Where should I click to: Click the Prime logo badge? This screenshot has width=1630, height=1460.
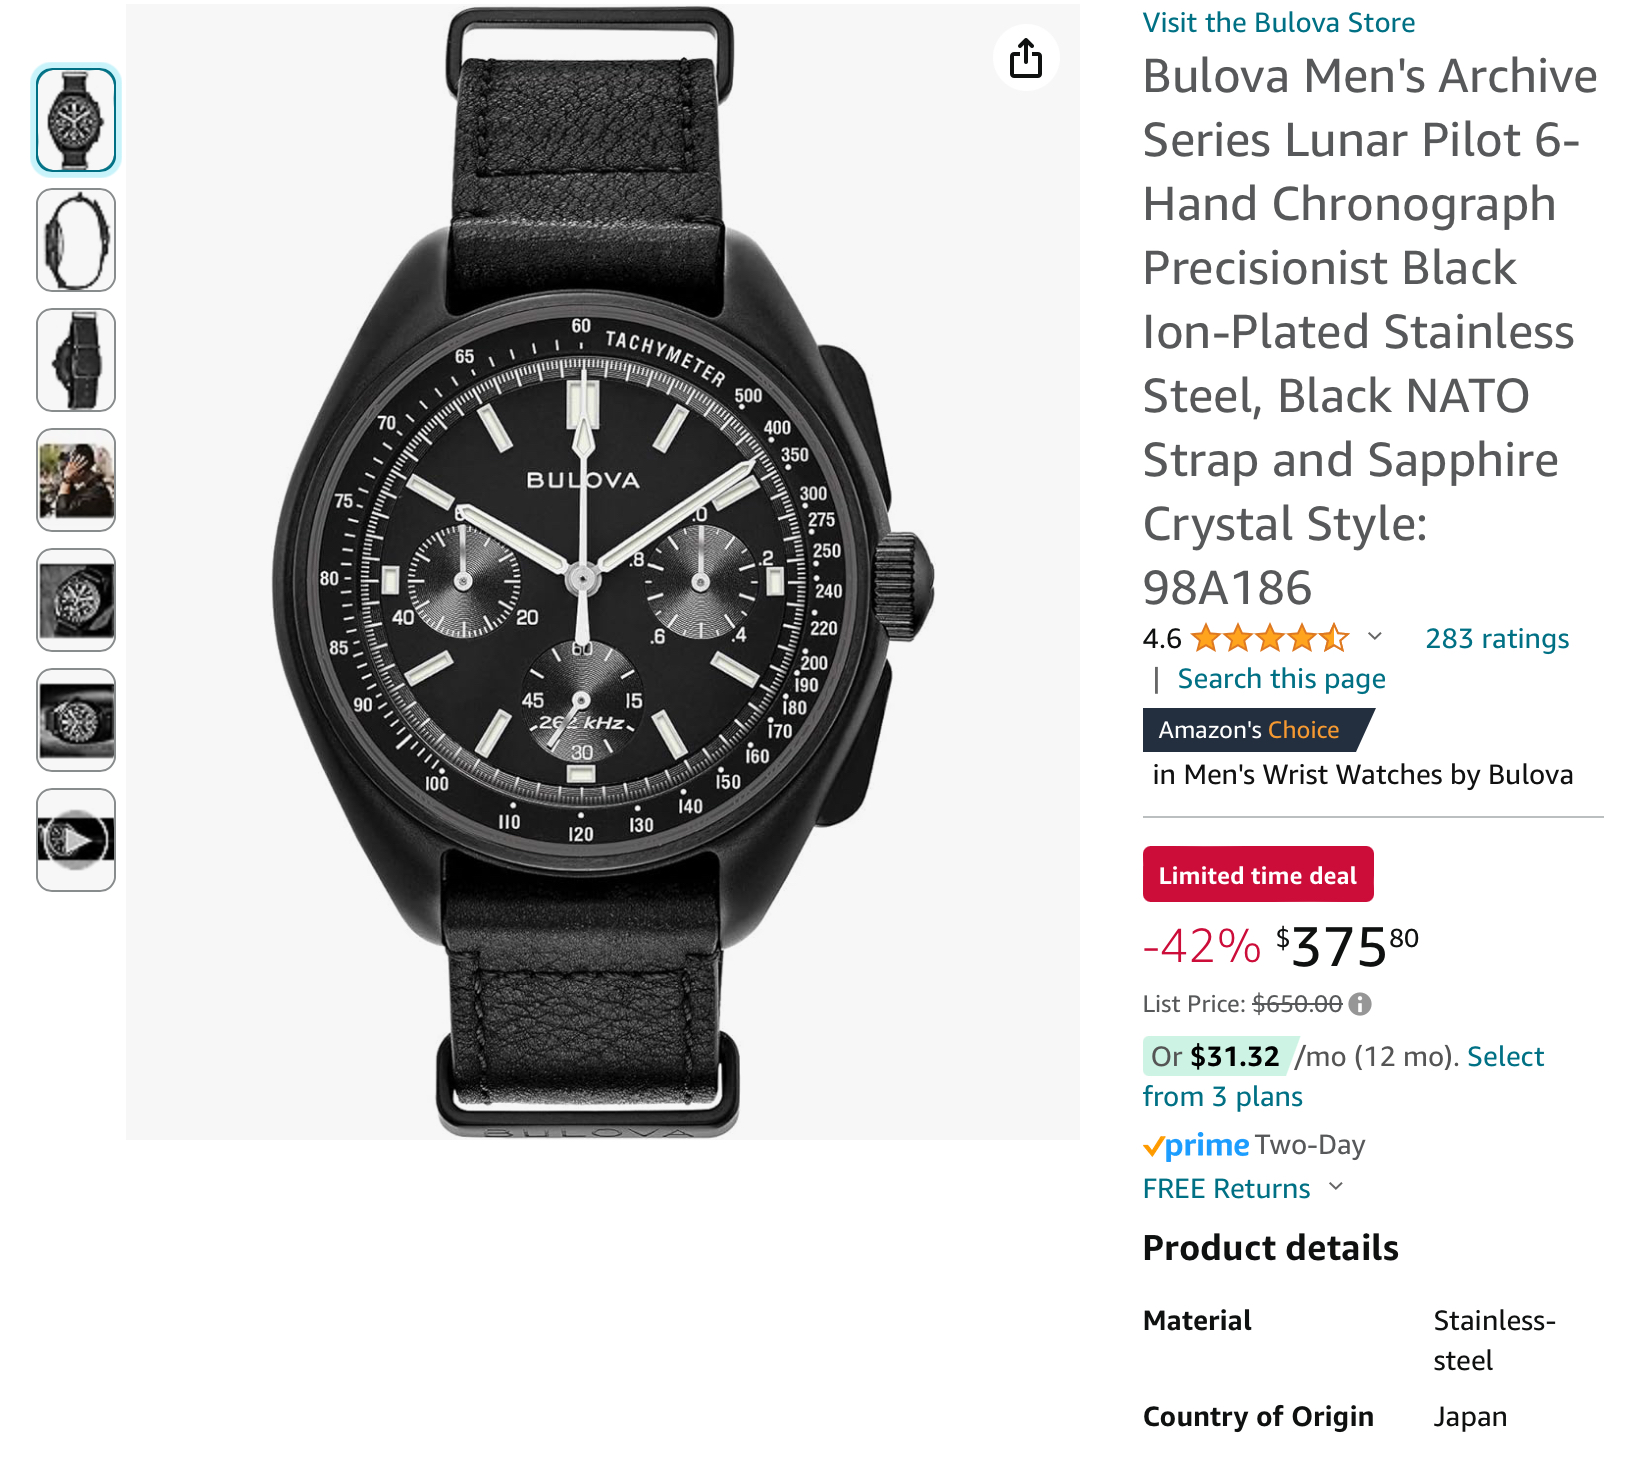(x=1196, y=1145)
